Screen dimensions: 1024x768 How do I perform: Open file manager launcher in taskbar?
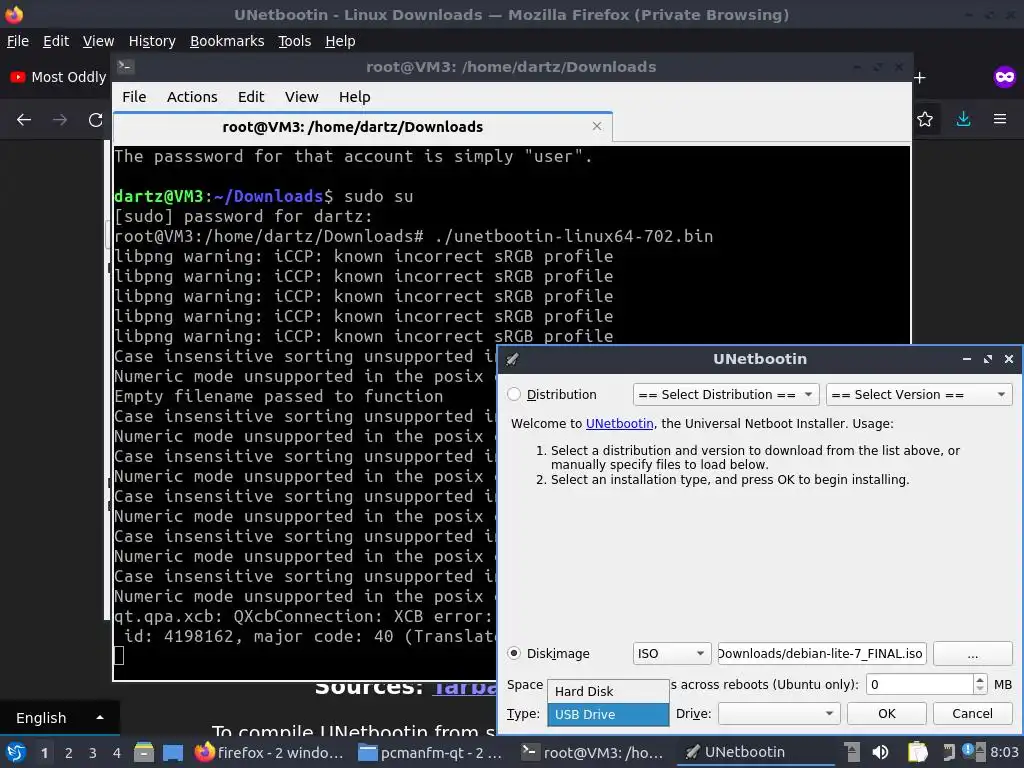click(144, 753)
